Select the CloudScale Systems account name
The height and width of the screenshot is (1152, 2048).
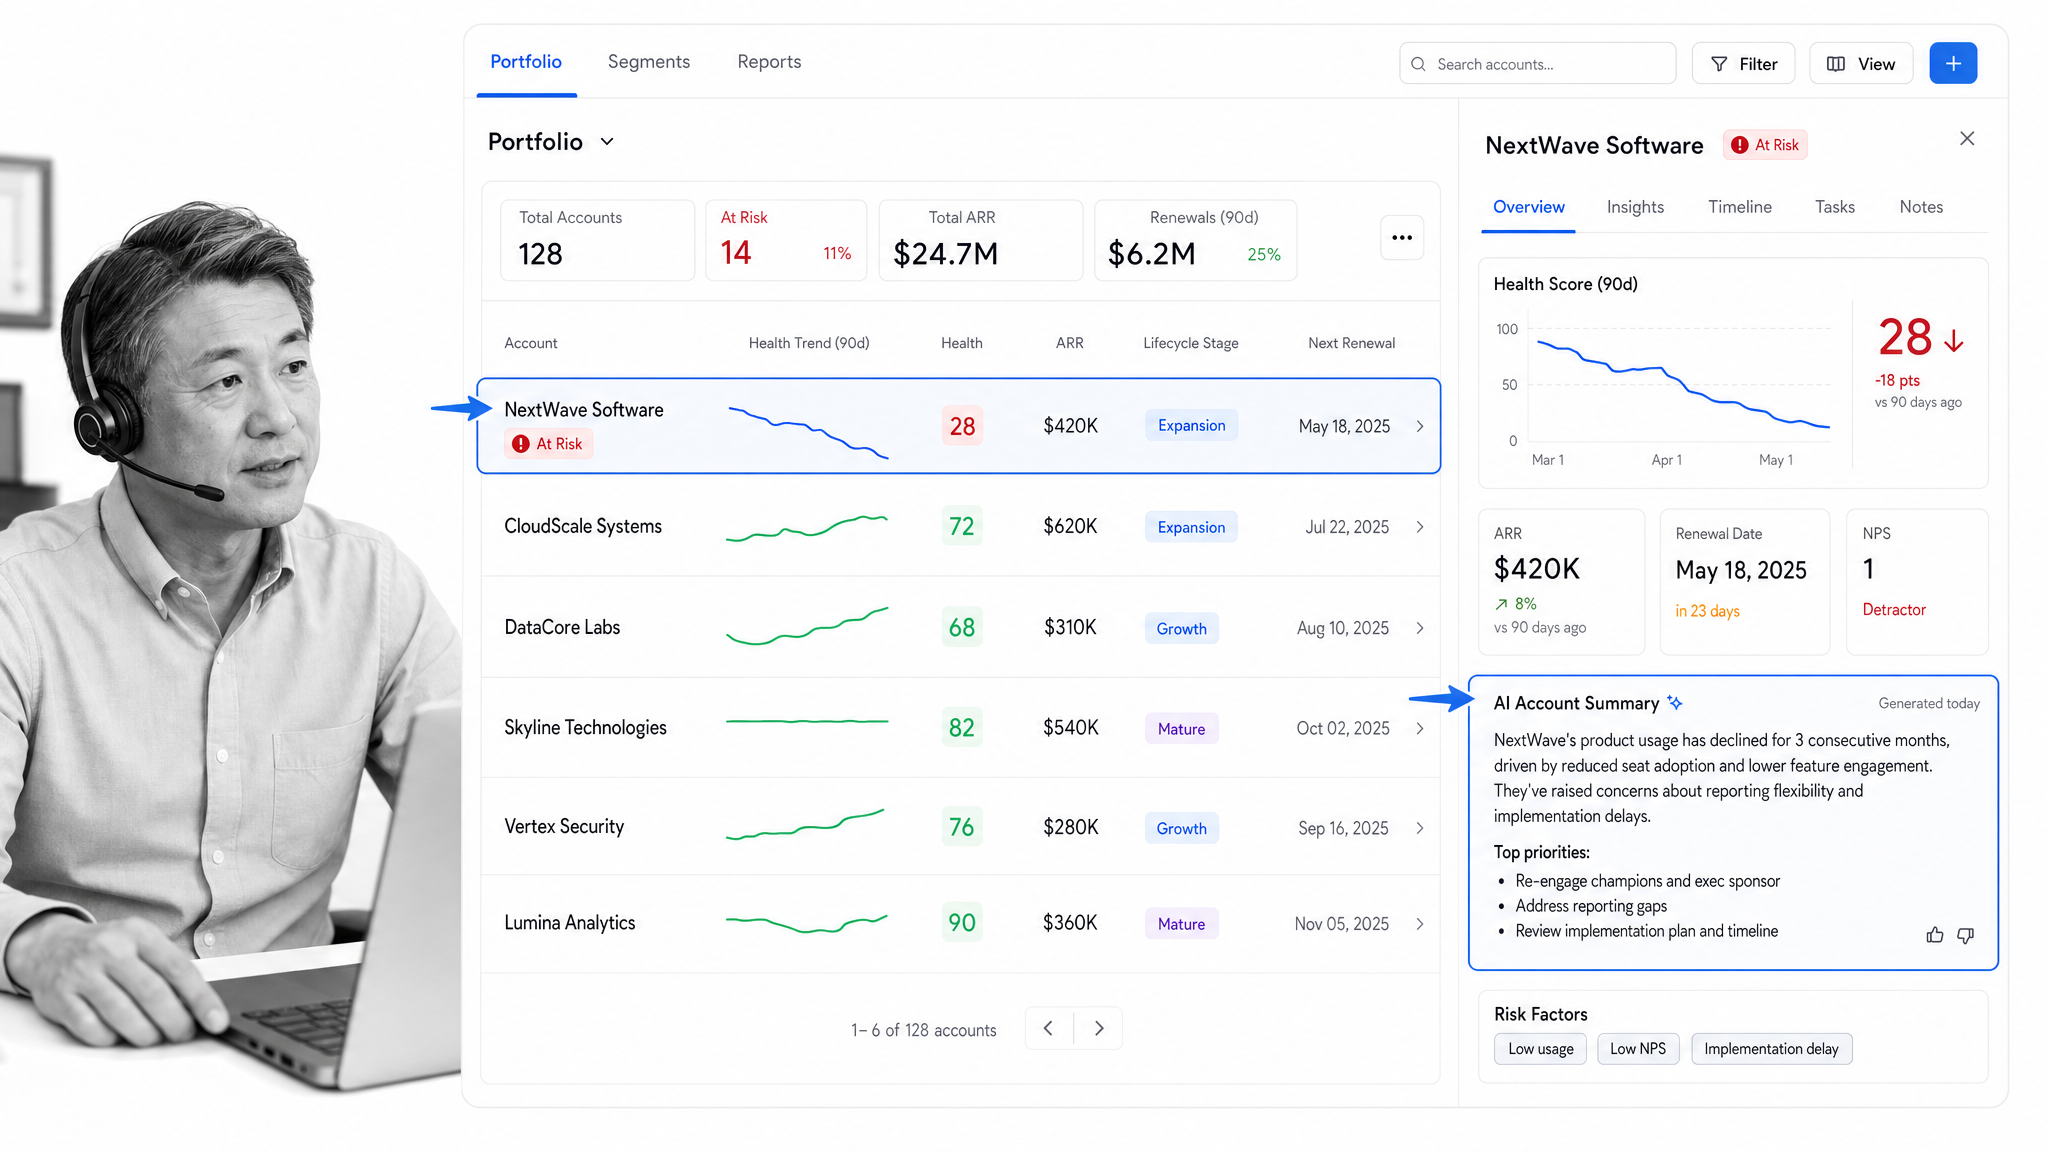pyautogui.click(x=583, y=526)
